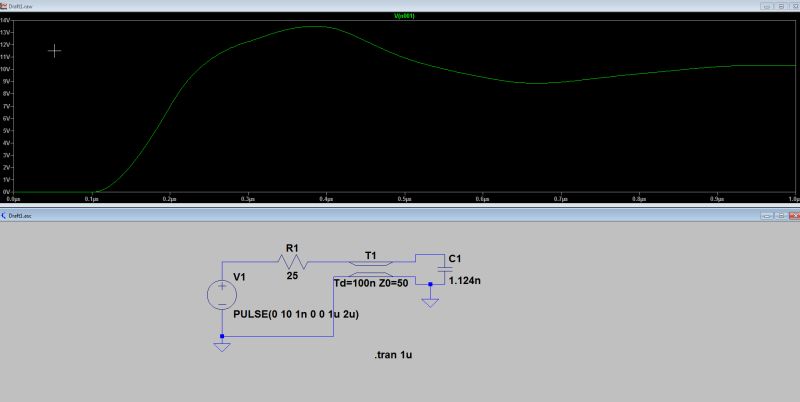Click the 10V vertical axis label
The width and height of the screenshot is (800, 402).
click(4, 69)
